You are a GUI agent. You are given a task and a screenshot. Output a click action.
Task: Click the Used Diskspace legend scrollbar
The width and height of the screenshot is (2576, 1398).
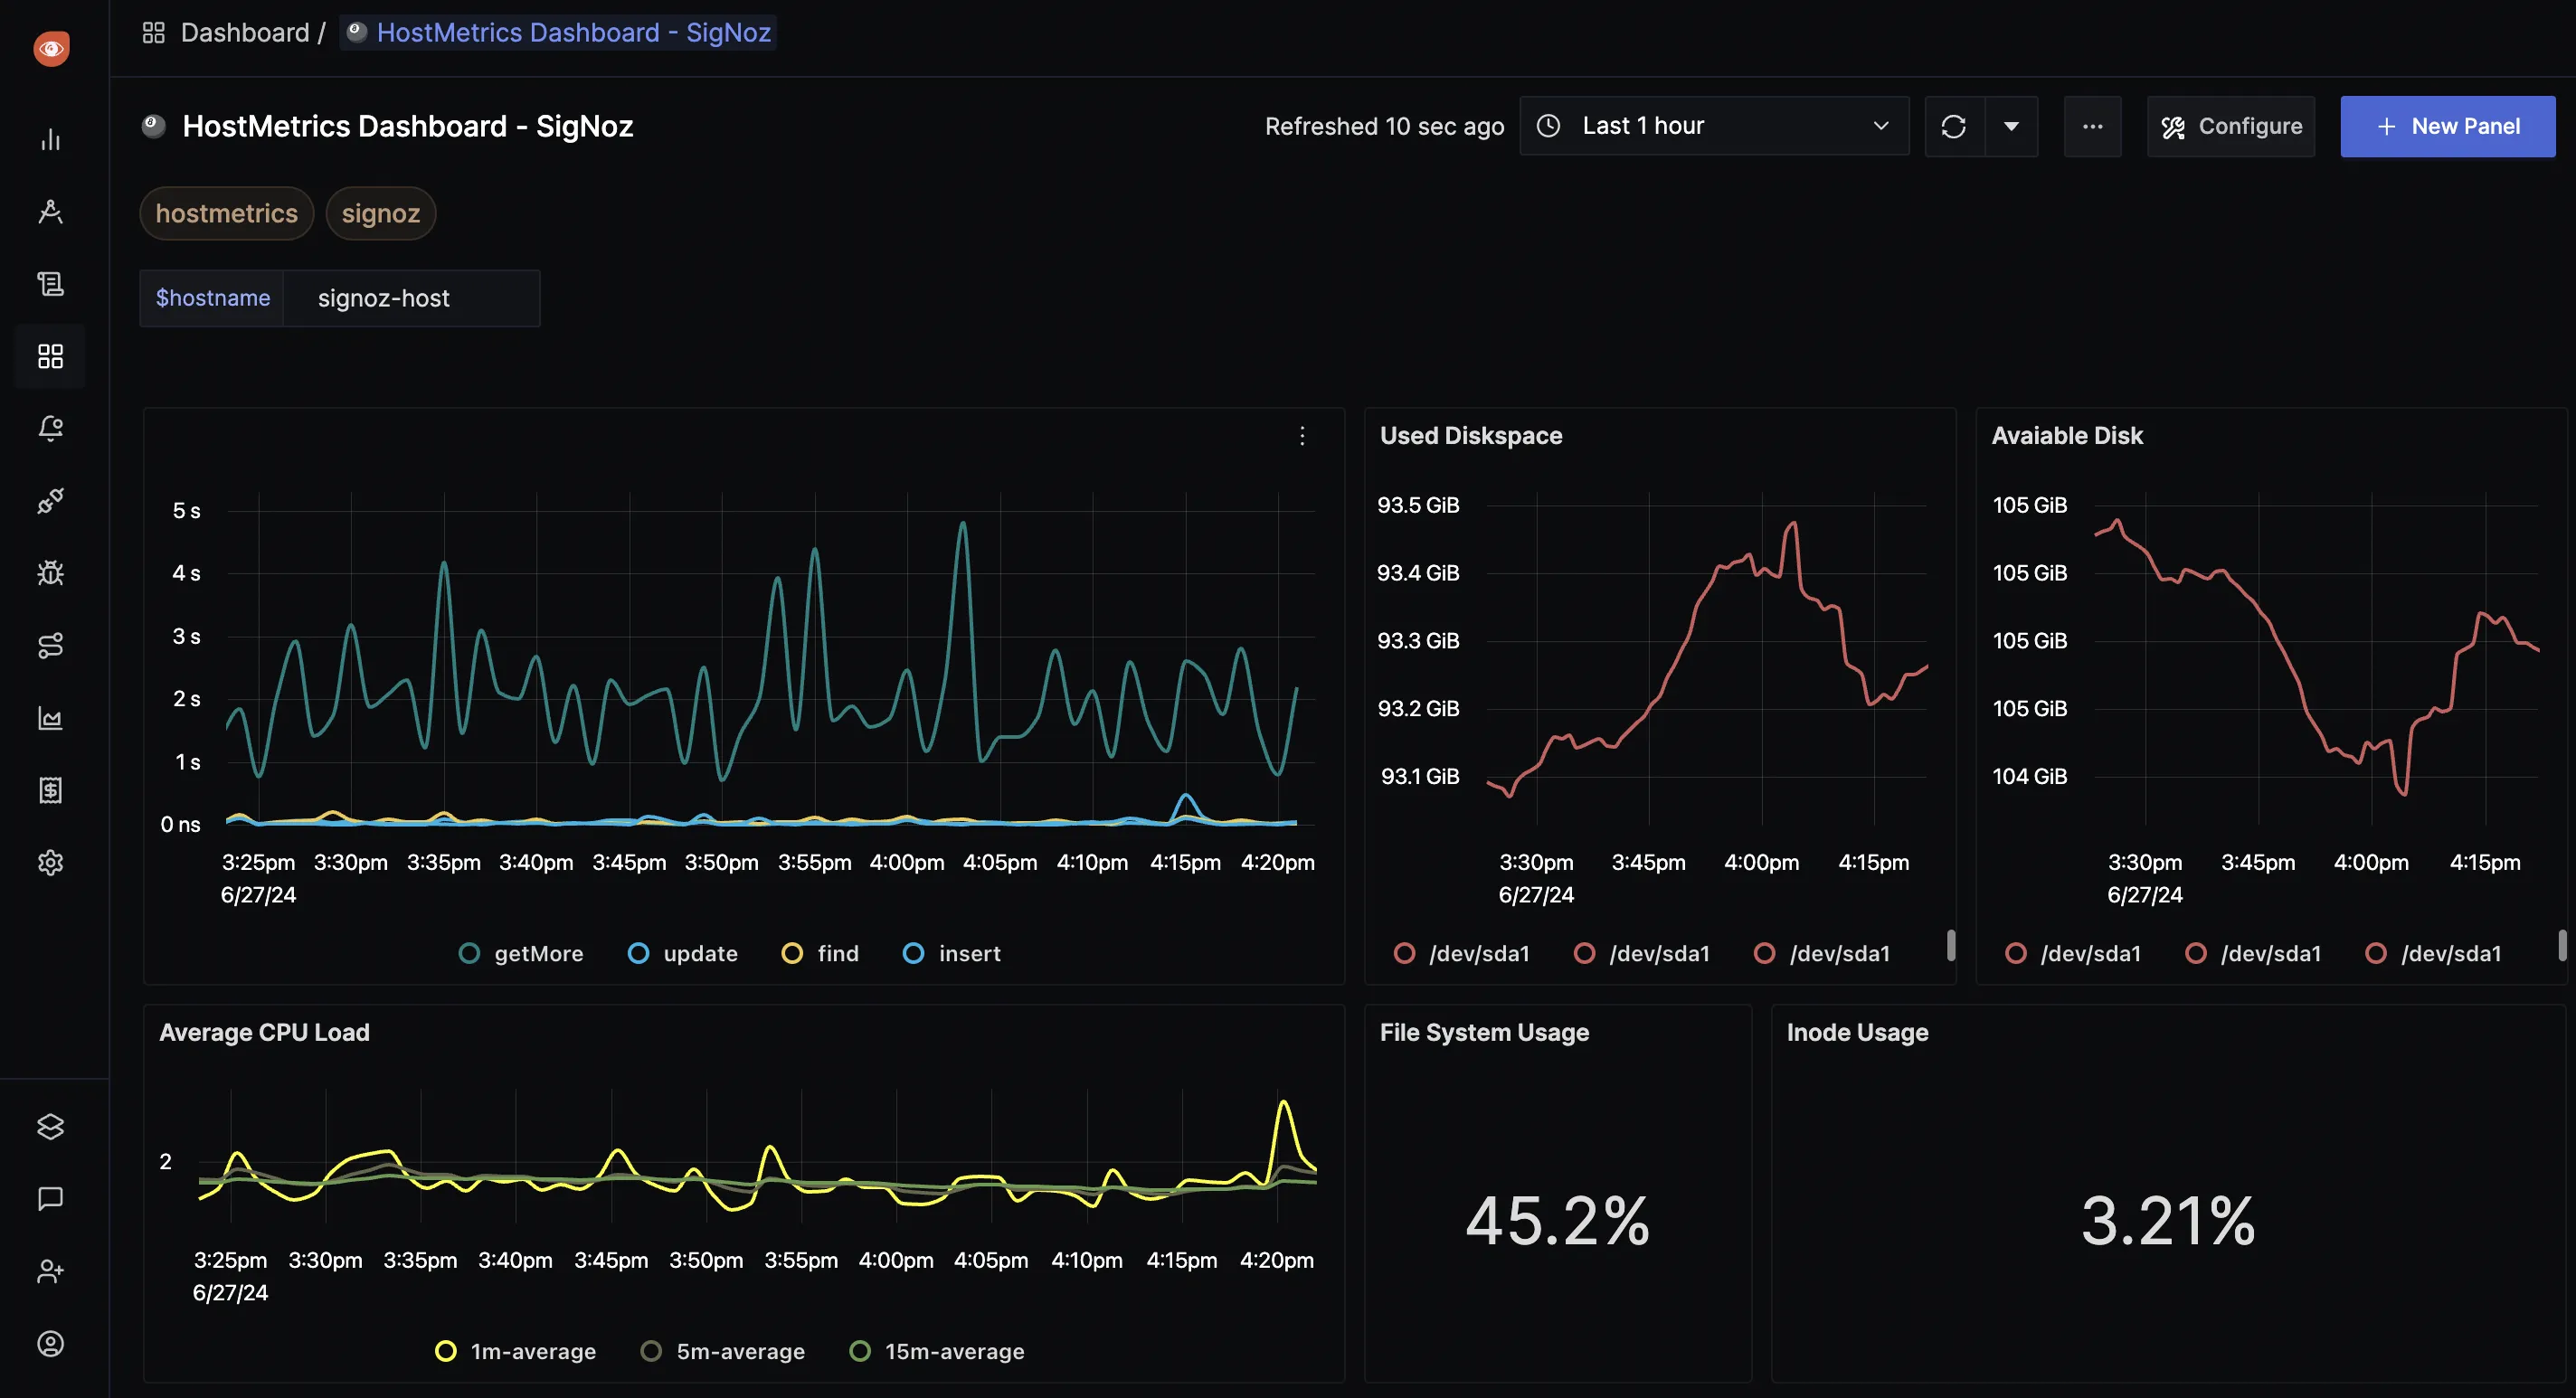tap(1951, 945)
